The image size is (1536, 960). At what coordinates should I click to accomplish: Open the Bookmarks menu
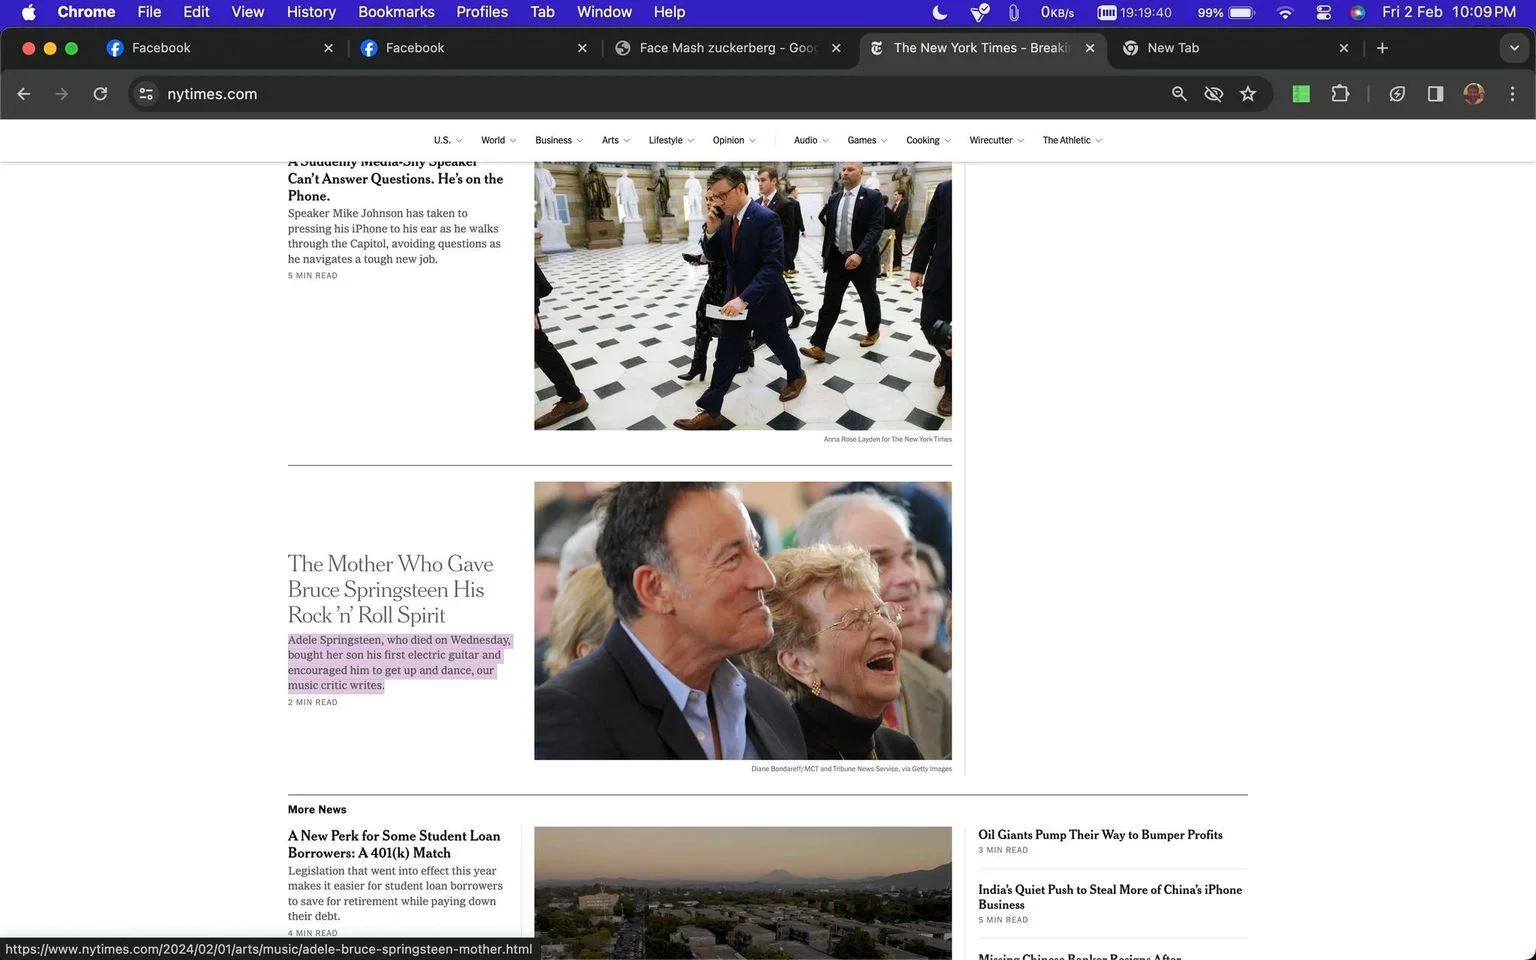pyautogui.click(x=396, y=12)
